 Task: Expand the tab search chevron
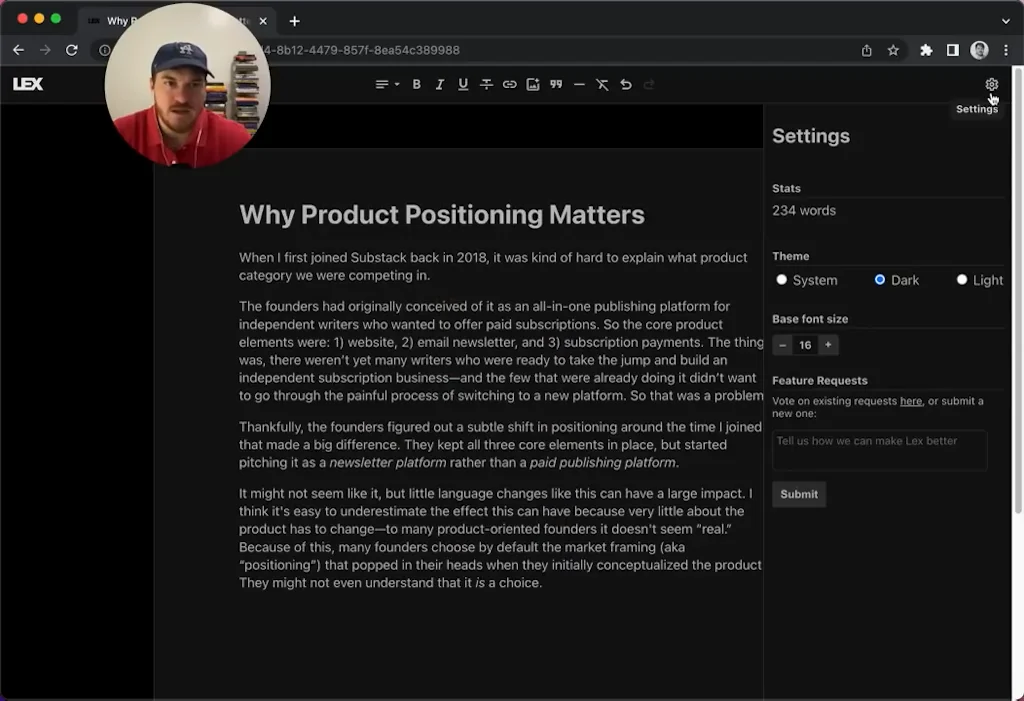click(1006, 21)
